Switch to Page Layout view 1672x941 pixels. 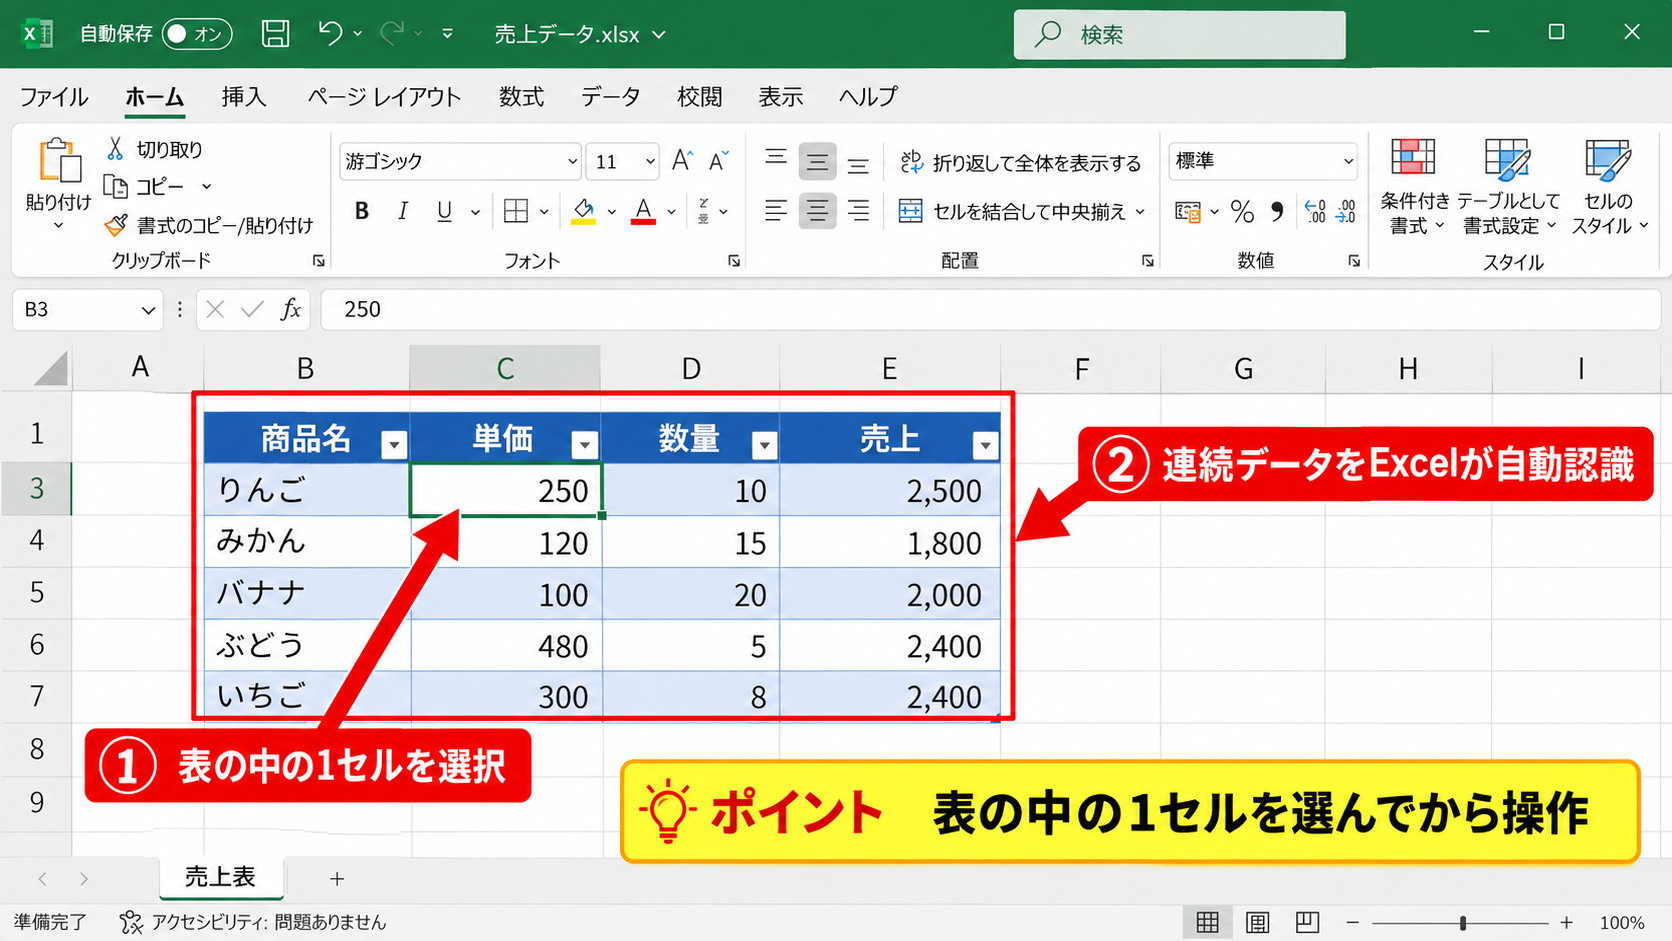1257,922
